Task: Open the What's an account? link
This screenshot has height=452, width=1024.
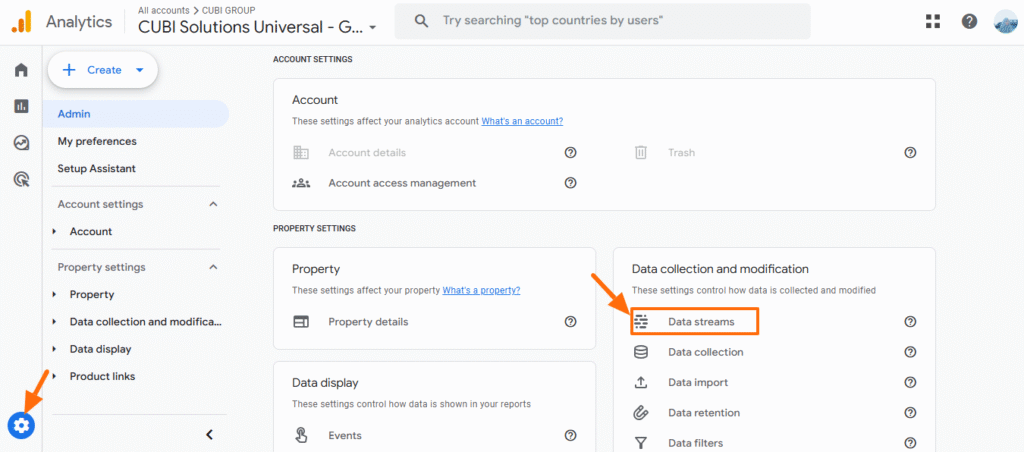Action: (522, 121)
